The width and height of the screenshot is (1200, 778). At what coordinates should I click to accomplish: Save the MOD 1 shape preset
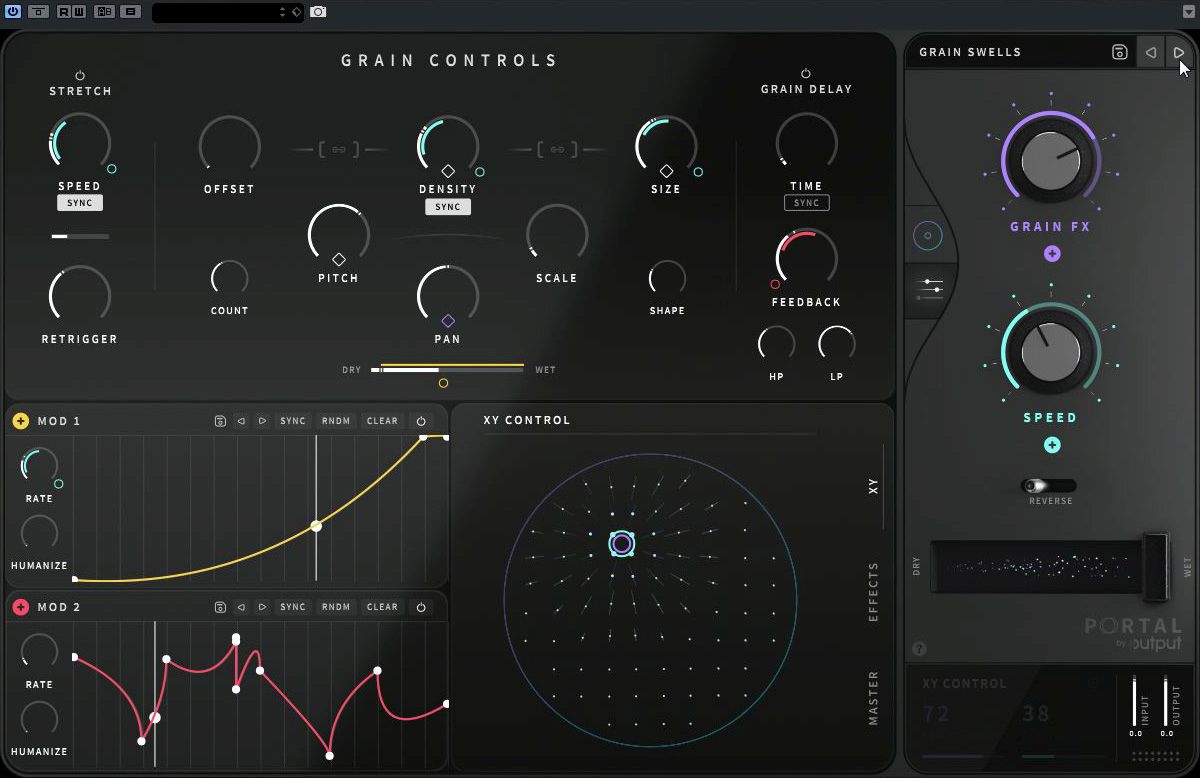[220, 421]
